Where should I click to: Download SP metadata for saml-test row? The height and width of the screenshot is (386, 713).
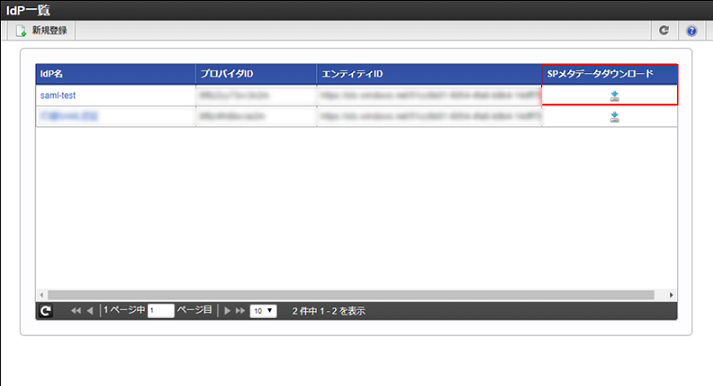click(x=614, y=96)
